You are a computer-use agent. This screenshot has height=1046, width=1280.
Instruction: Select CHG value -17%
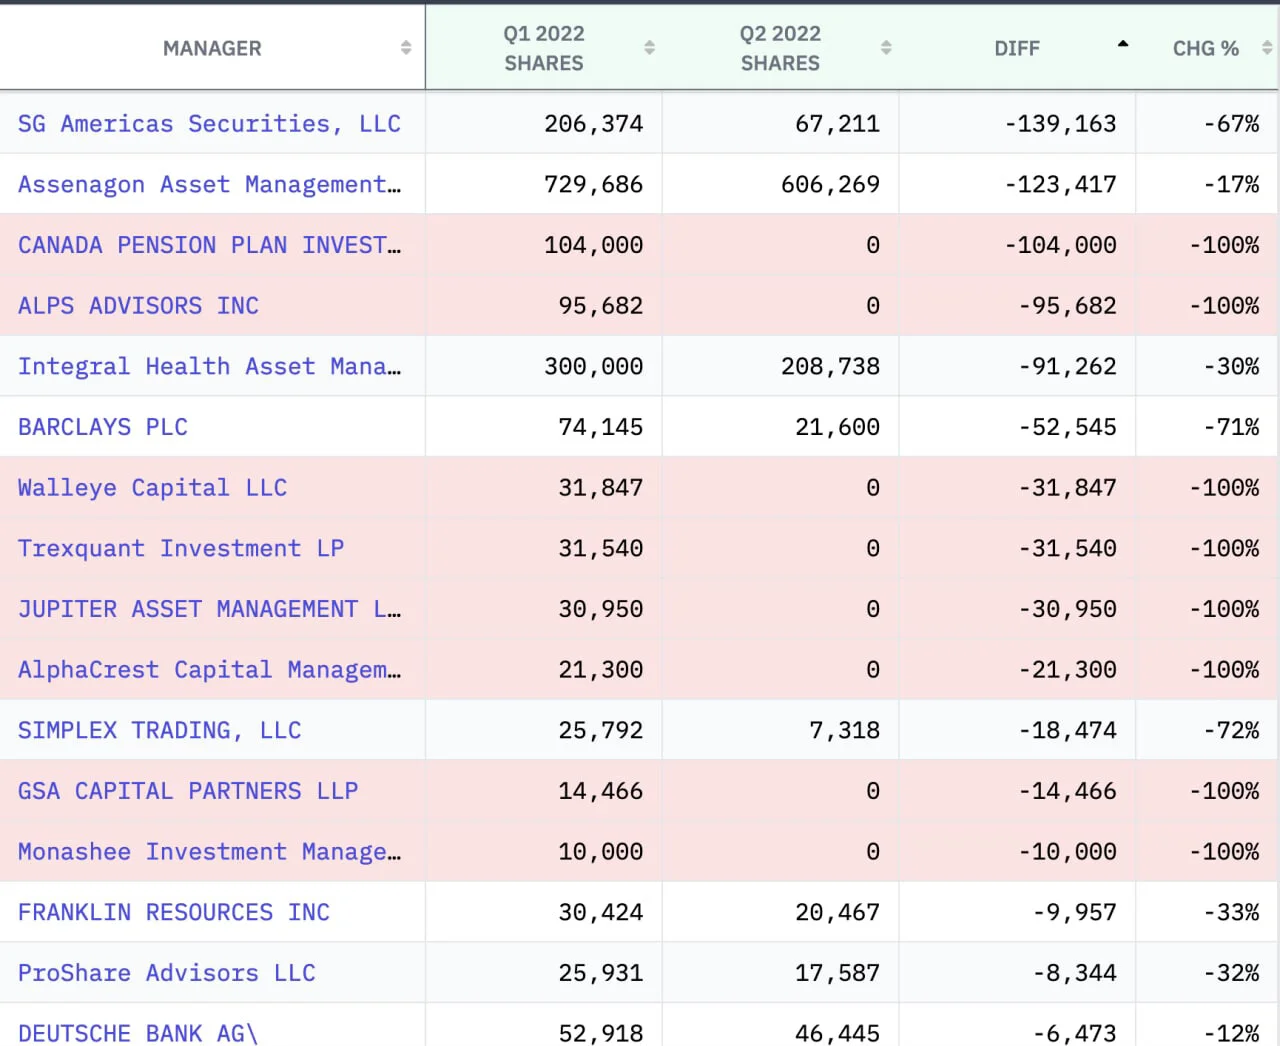pyautogui.click(x=1231, y=185)
